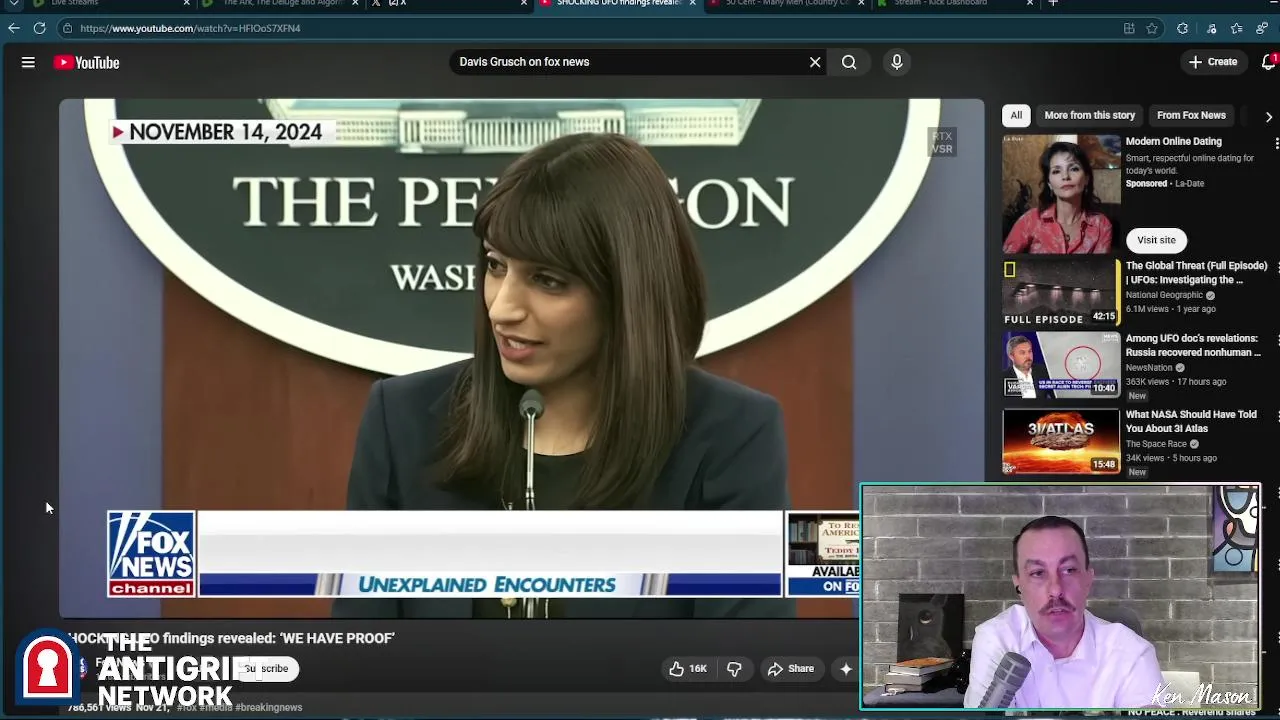Open The Global Threat full episode thumbnail

tap(1061, 292)
